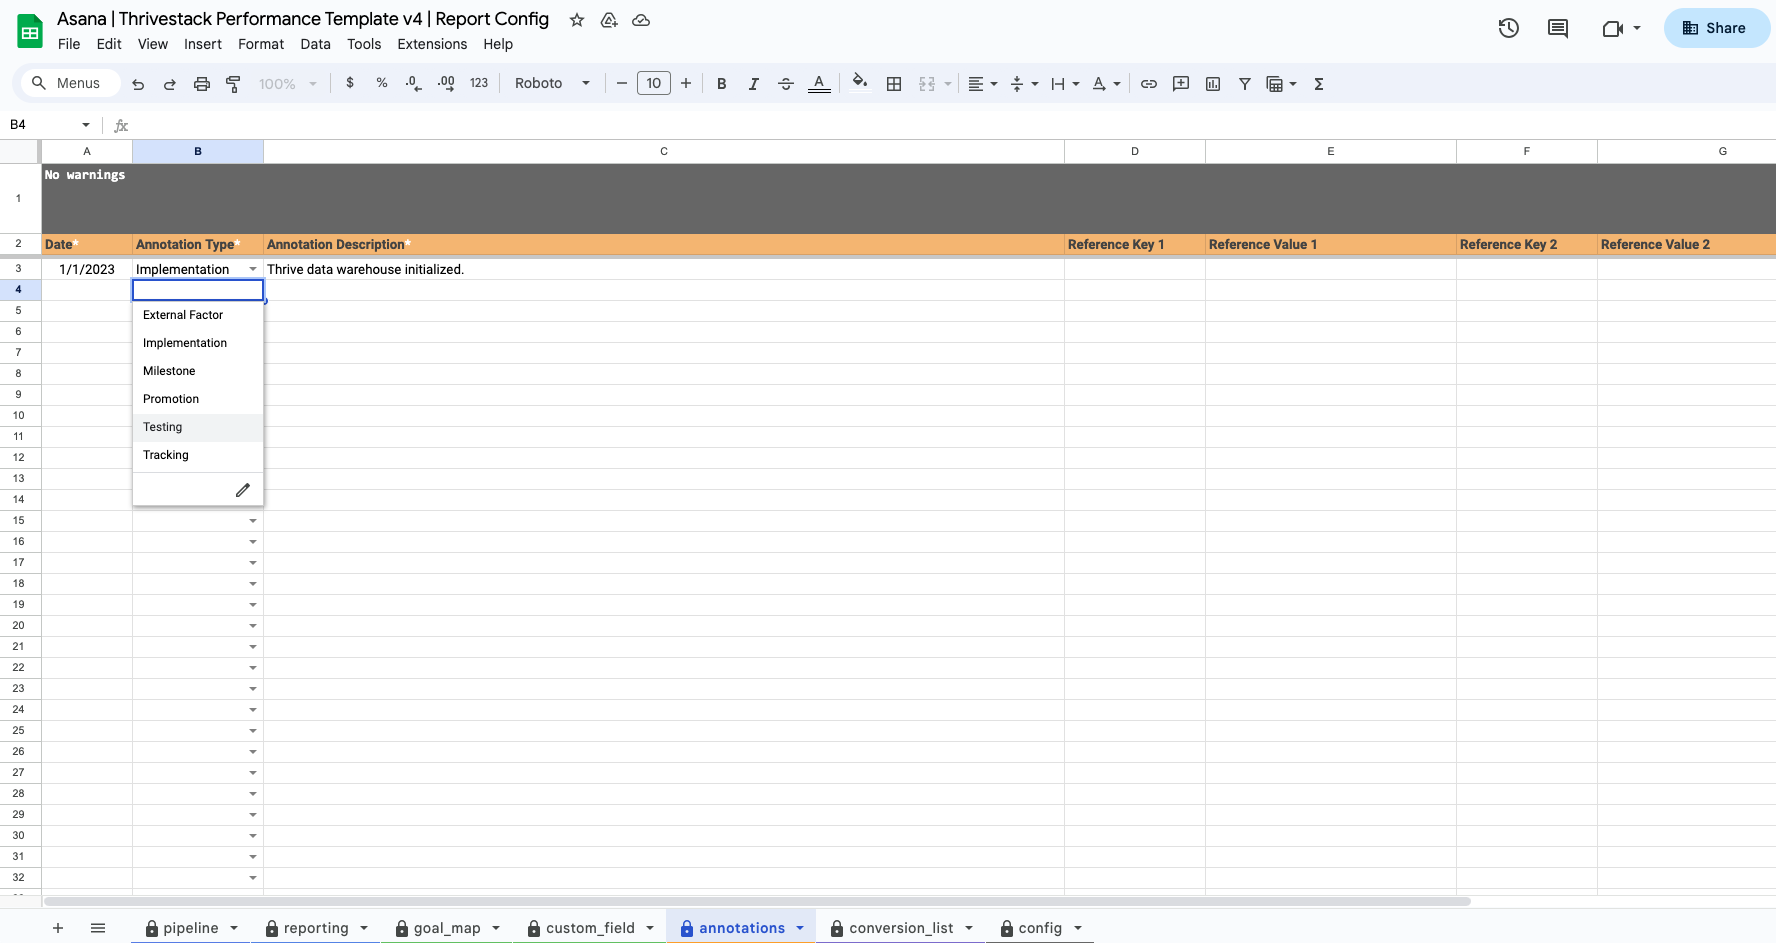Click the Share button
This screenshot has width=1776, height=943.
point(1716,28)
